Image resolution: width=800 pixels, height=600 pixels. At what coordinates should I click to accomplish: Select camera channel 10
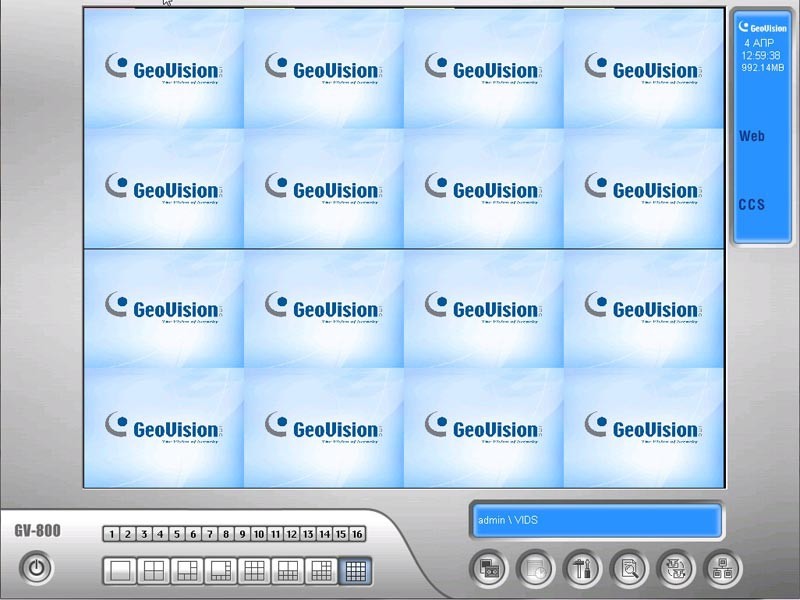coord(259,534)
